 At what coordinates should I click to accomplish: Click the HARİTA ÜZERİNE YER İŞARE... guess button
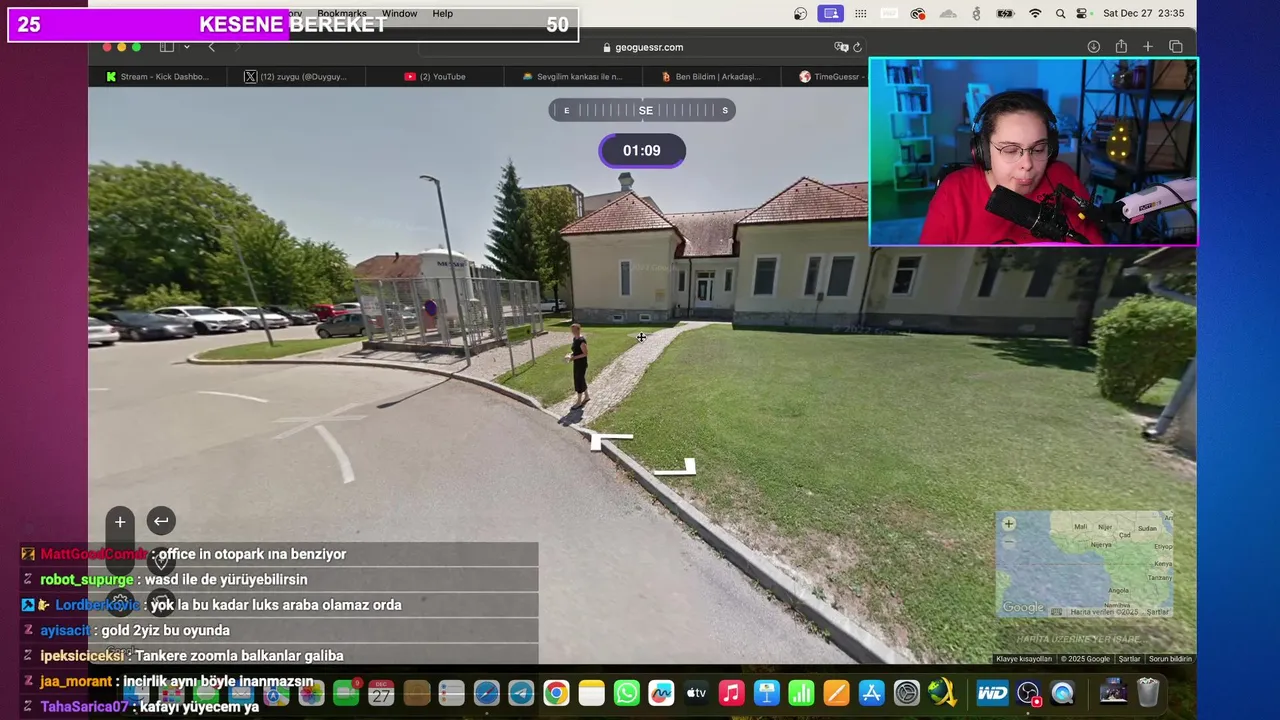tap(1084, 638)
